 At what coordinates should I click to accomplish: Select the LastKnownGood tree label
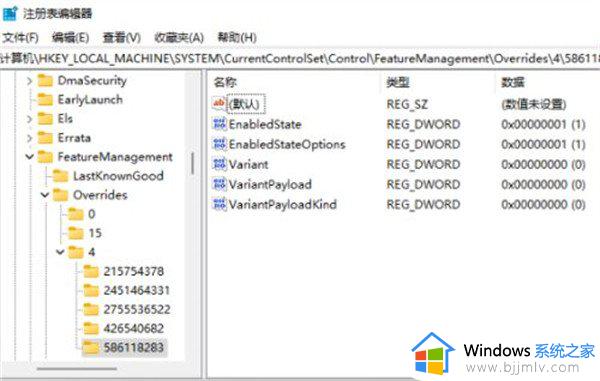(118, 176)
